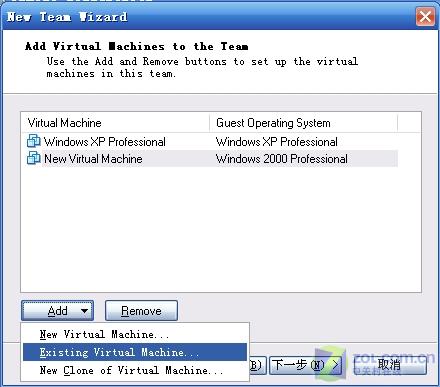
Task: Click the 取消 cancel button
Action: pos(390,365)
